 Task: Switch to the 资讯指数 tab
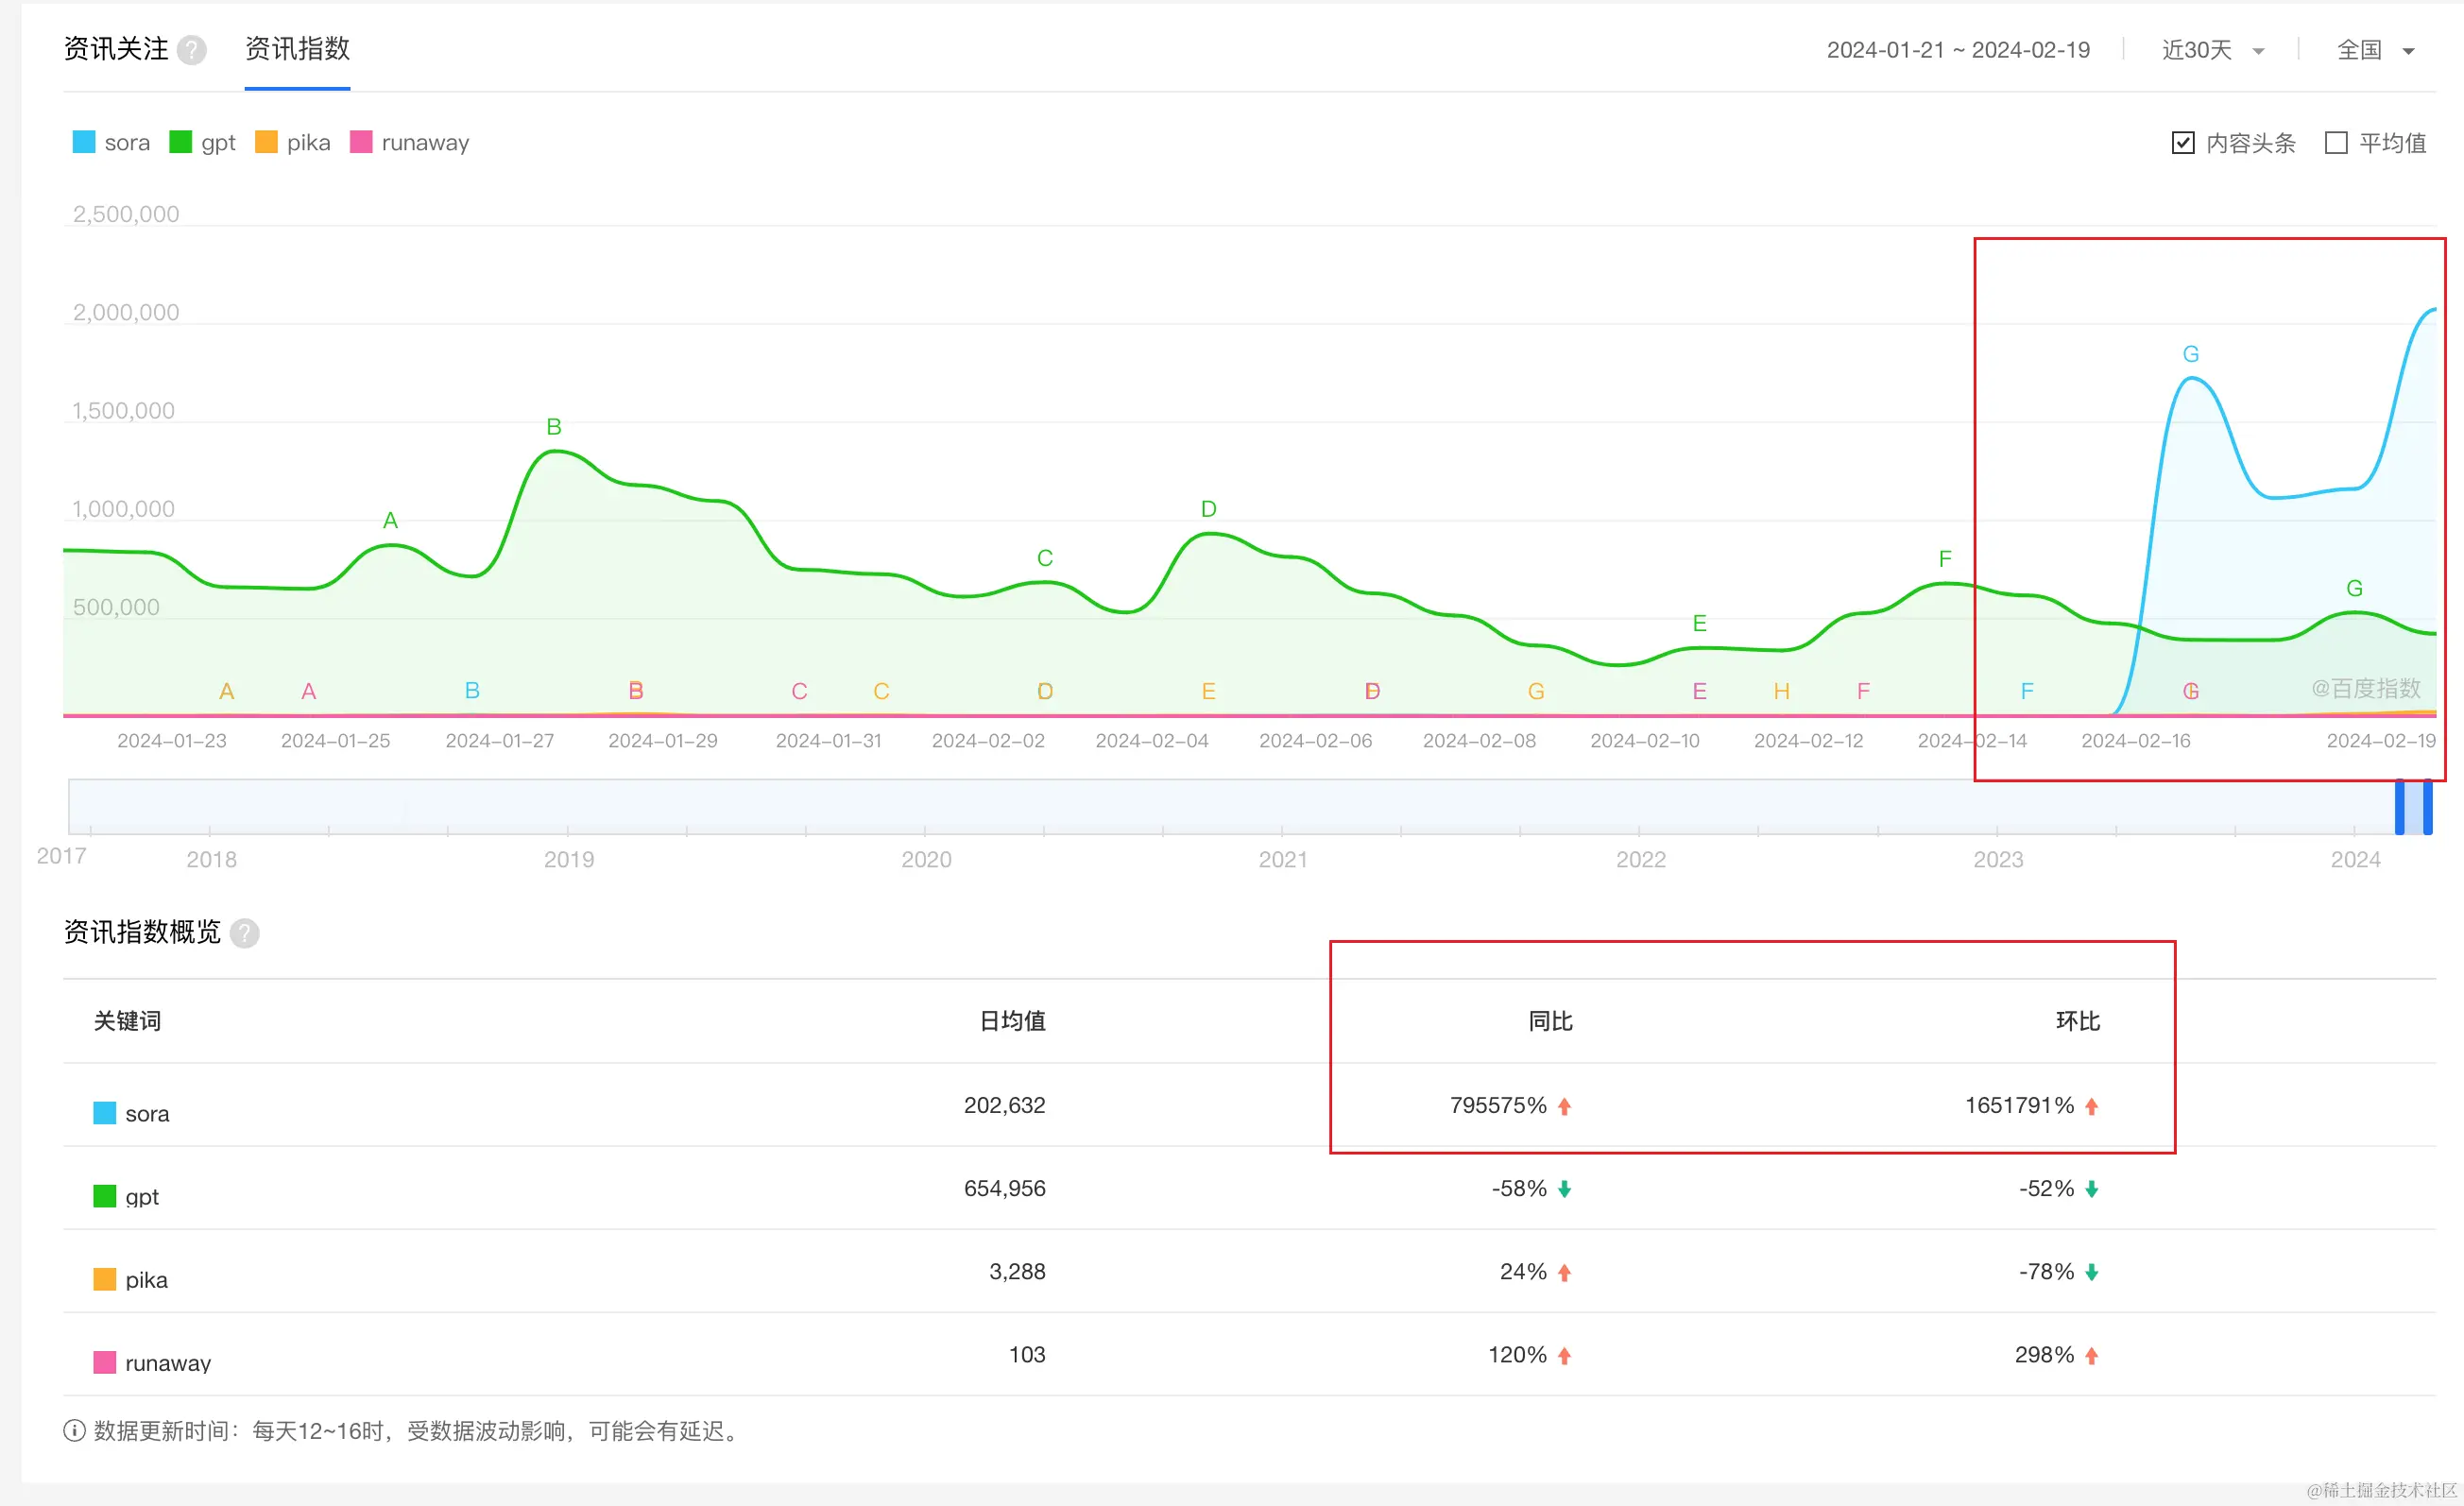297,49
